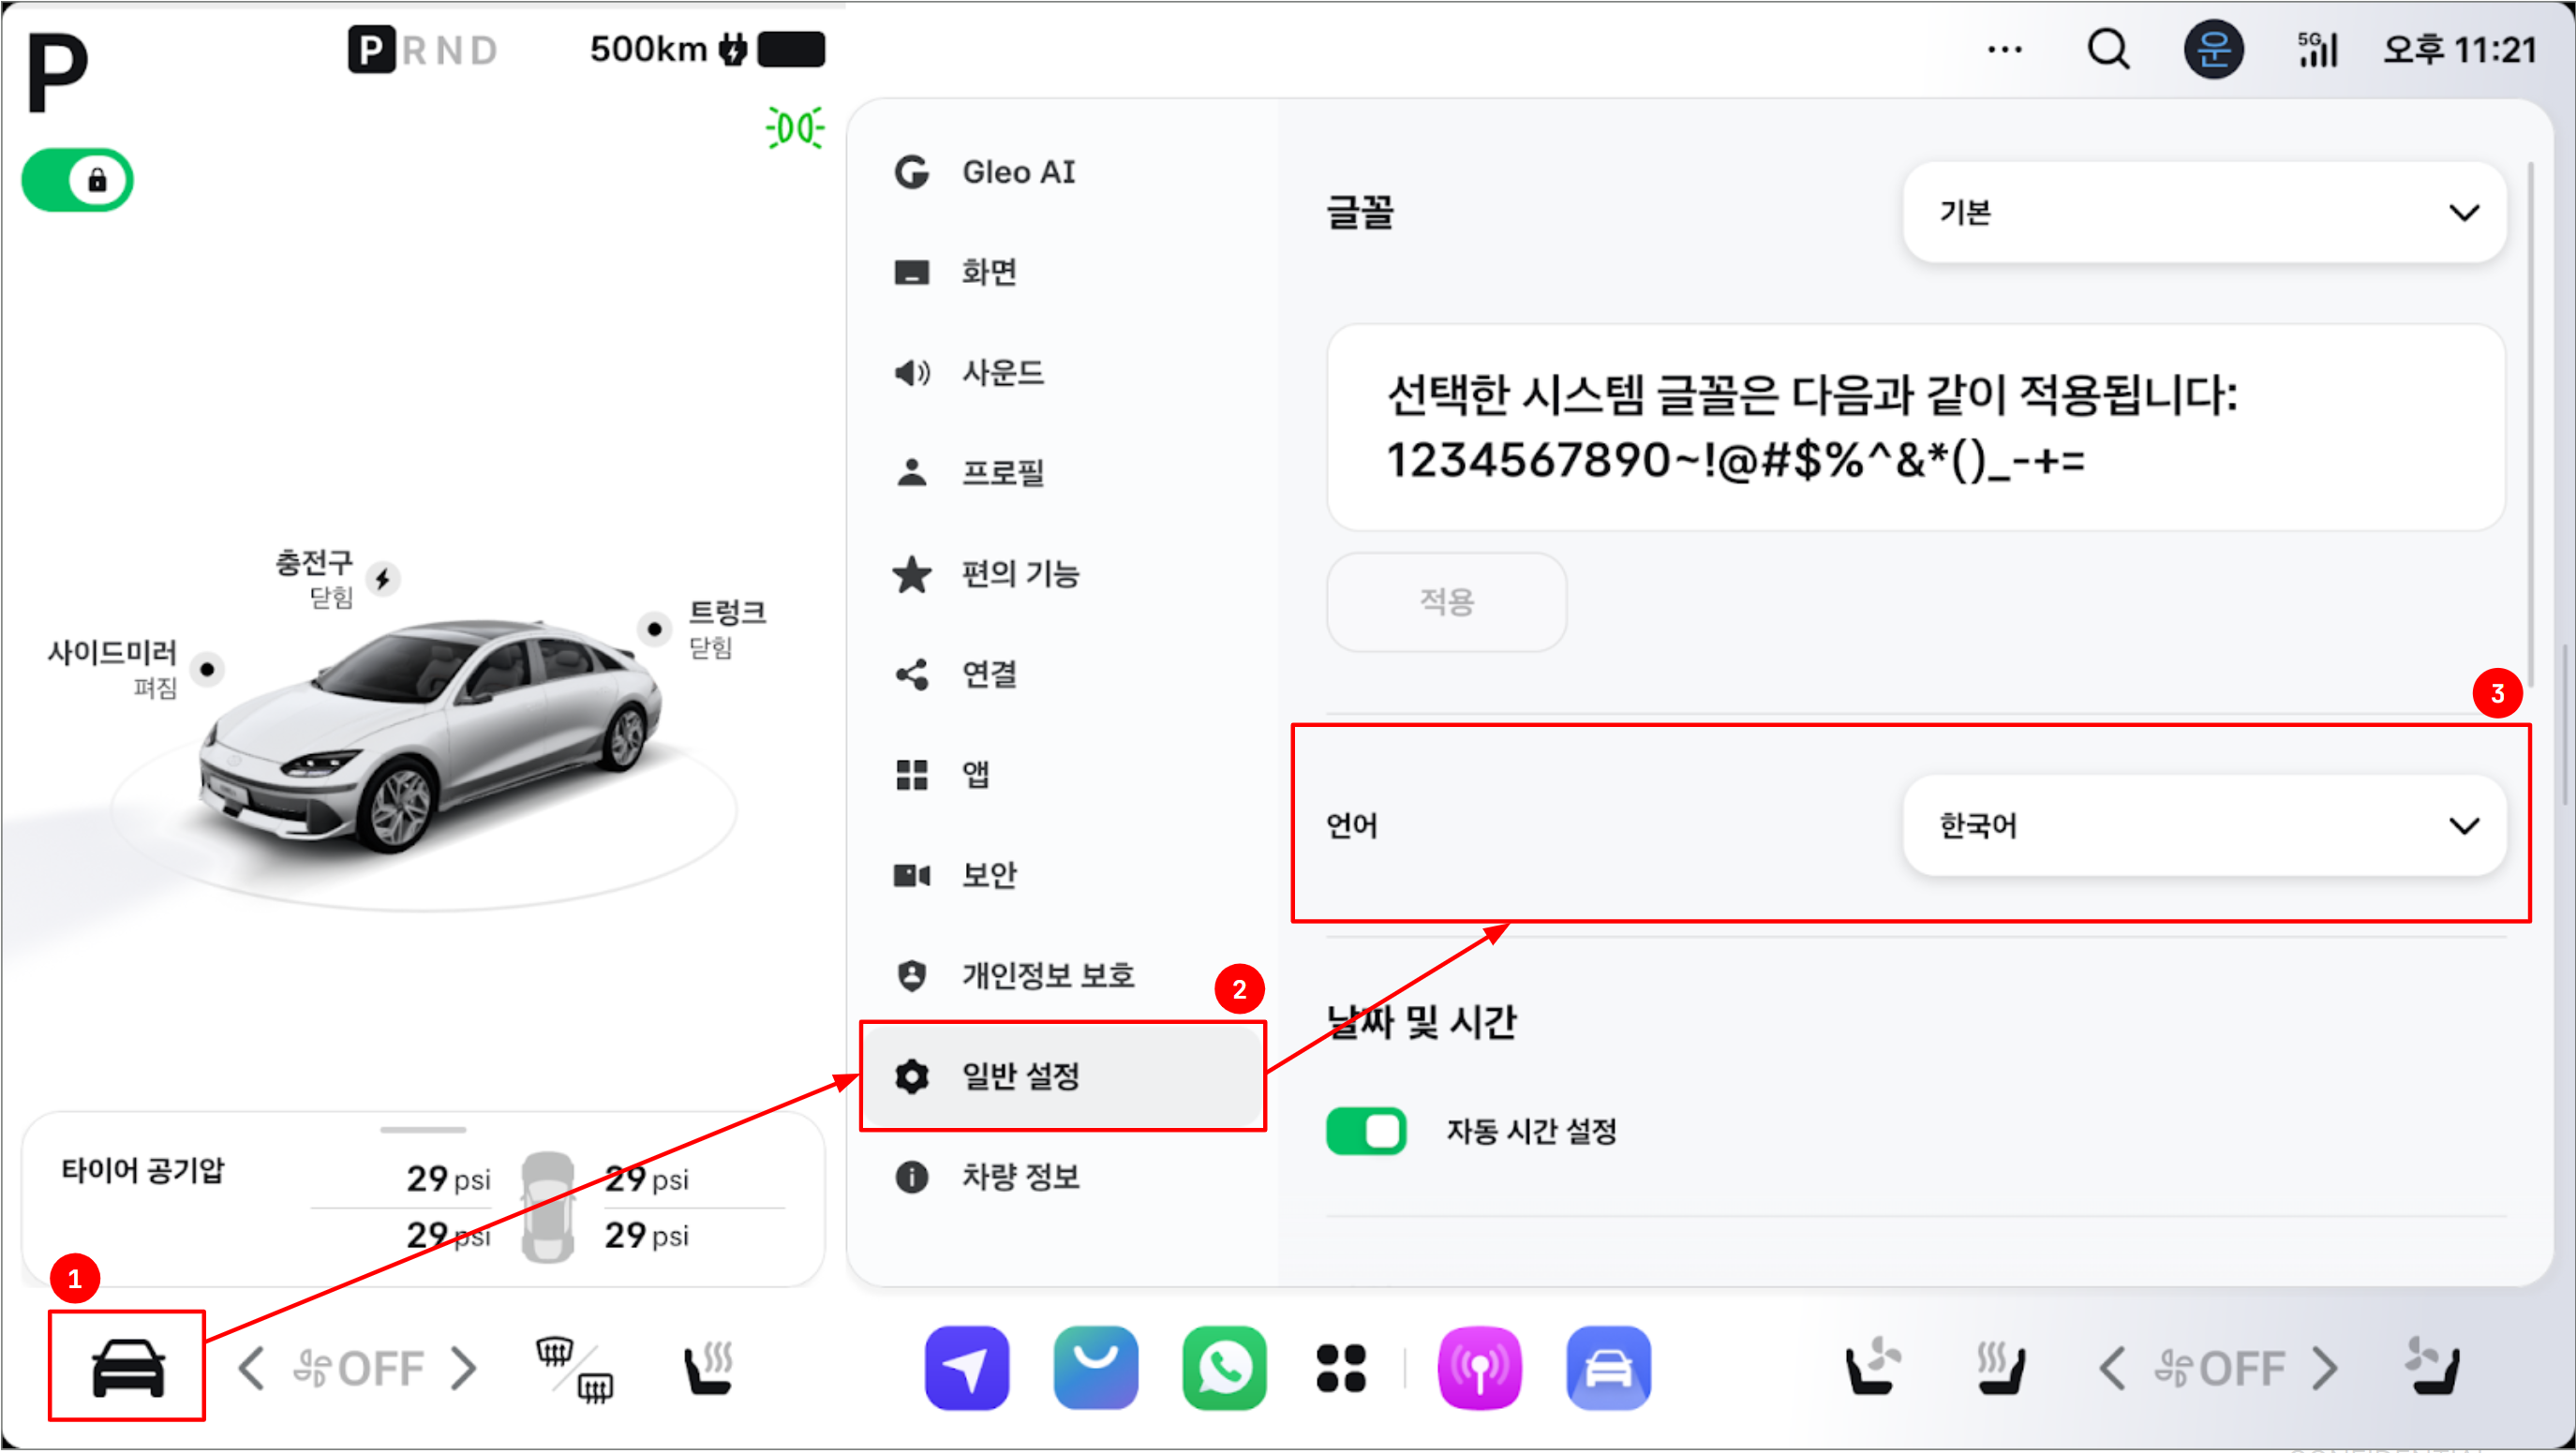Toggle the door lock switch

pos(78,180)
